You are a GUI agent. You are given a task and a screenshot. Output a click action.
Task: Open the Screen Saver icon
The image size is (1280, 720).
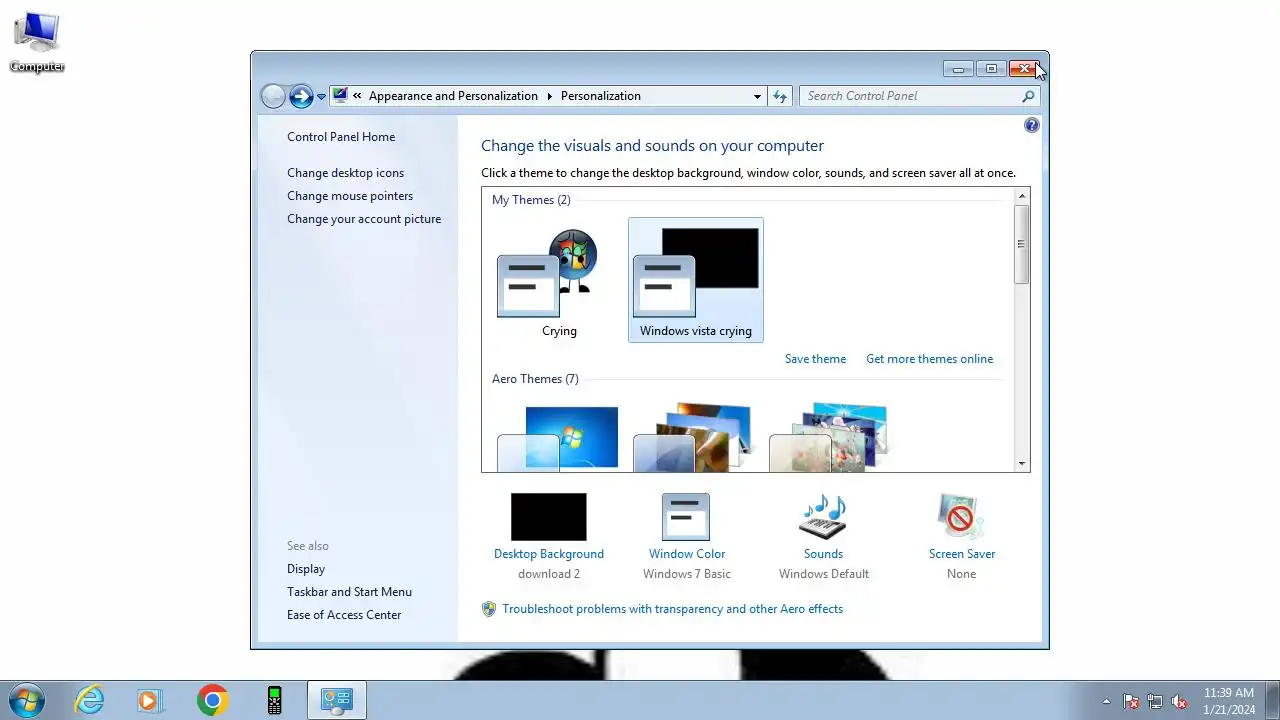[961, 517]
